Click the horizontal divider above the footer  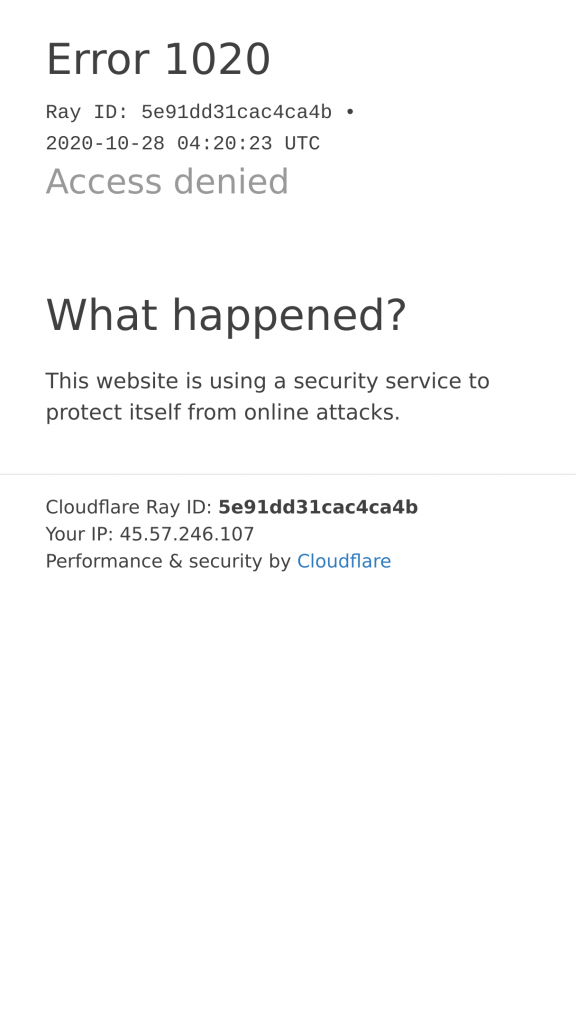tap(288, 474)
